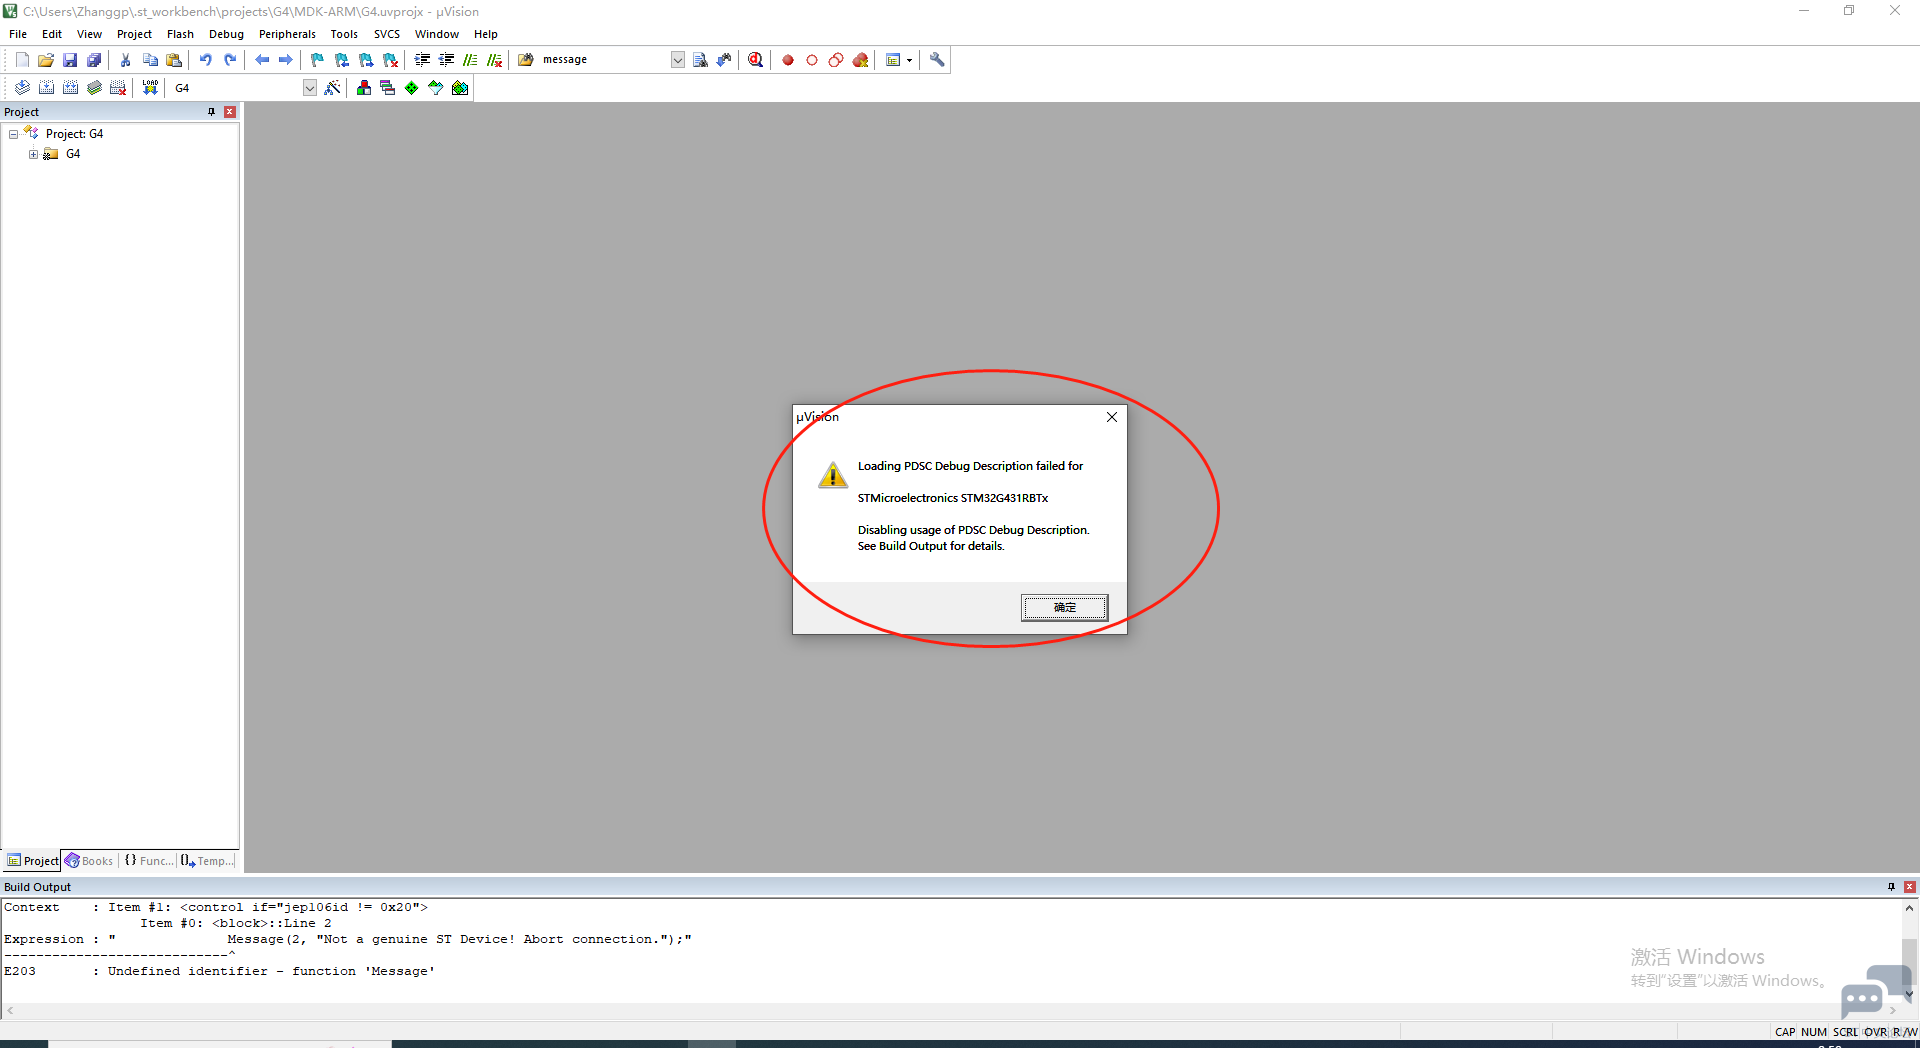This screenshot has width=1920, height=1048.
Task: Switch to the Books tab
Action: 90,861
